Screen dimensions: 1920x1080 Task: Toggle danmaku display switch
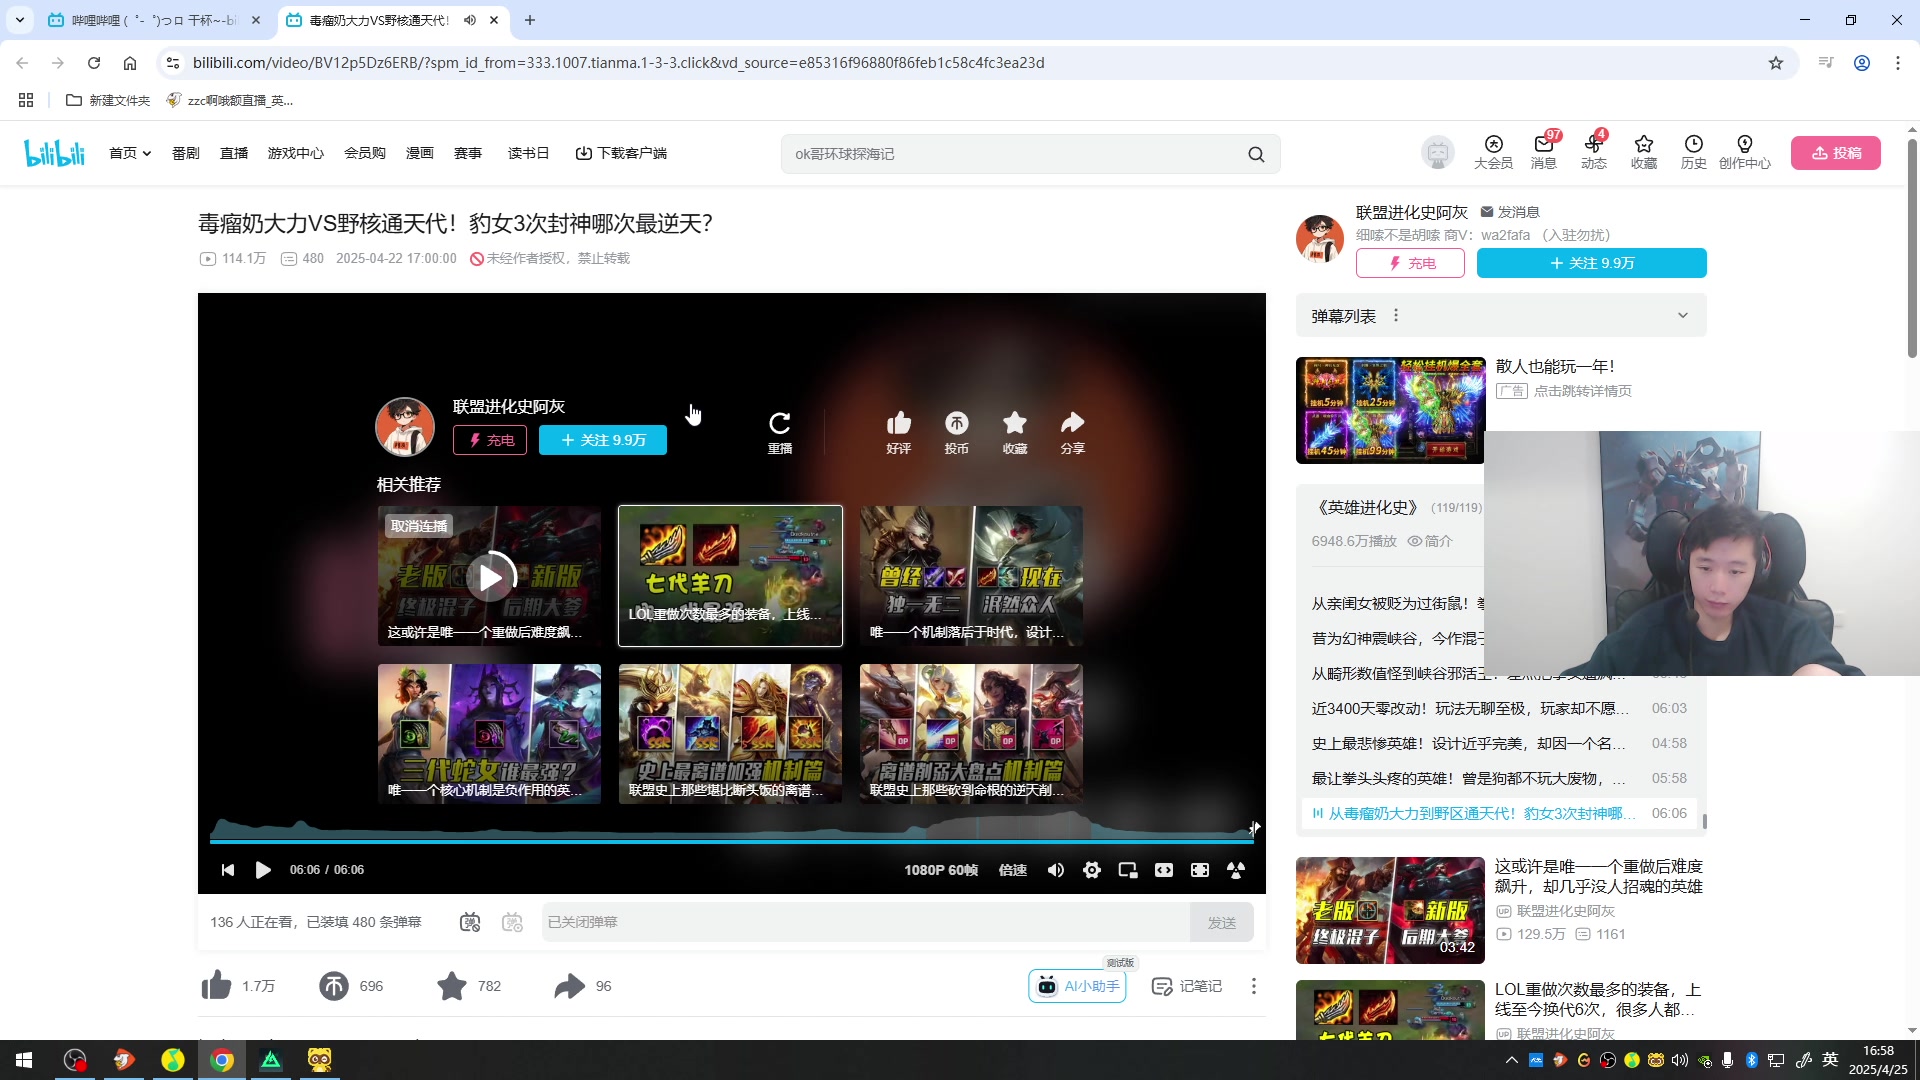point(470,922)
